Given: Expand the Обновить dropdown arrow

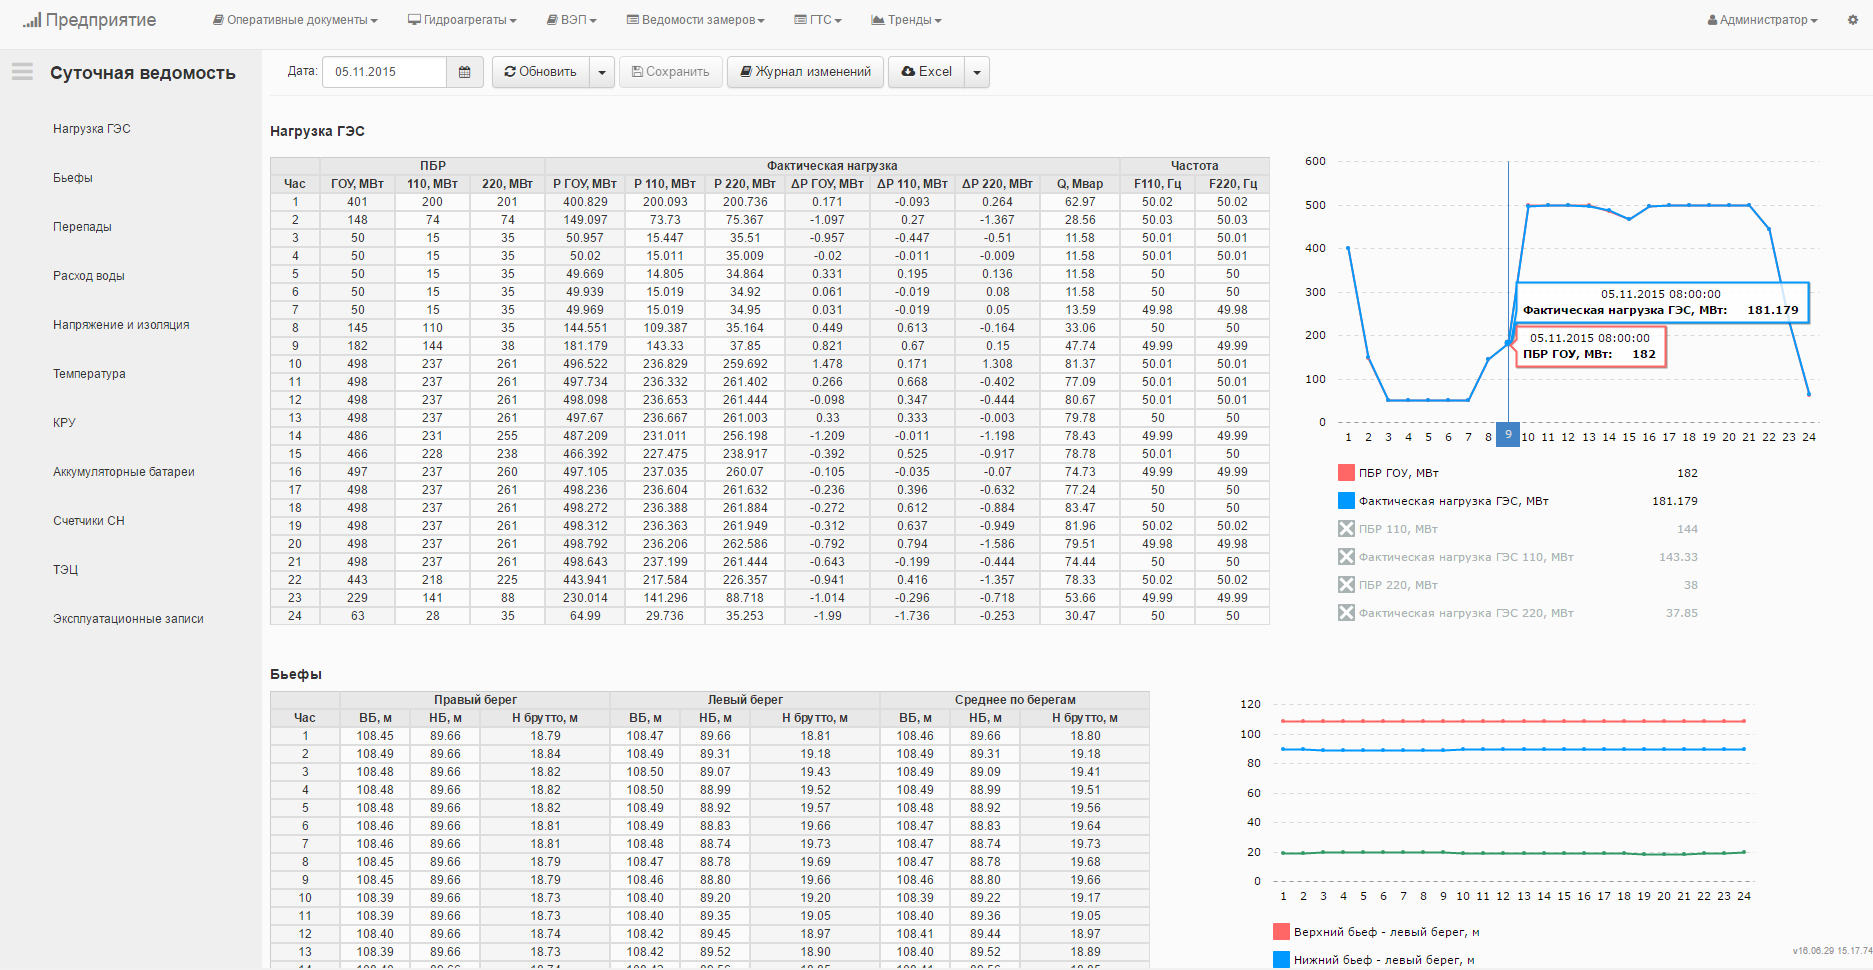Looking at the screenshot, I should (602, 72).
